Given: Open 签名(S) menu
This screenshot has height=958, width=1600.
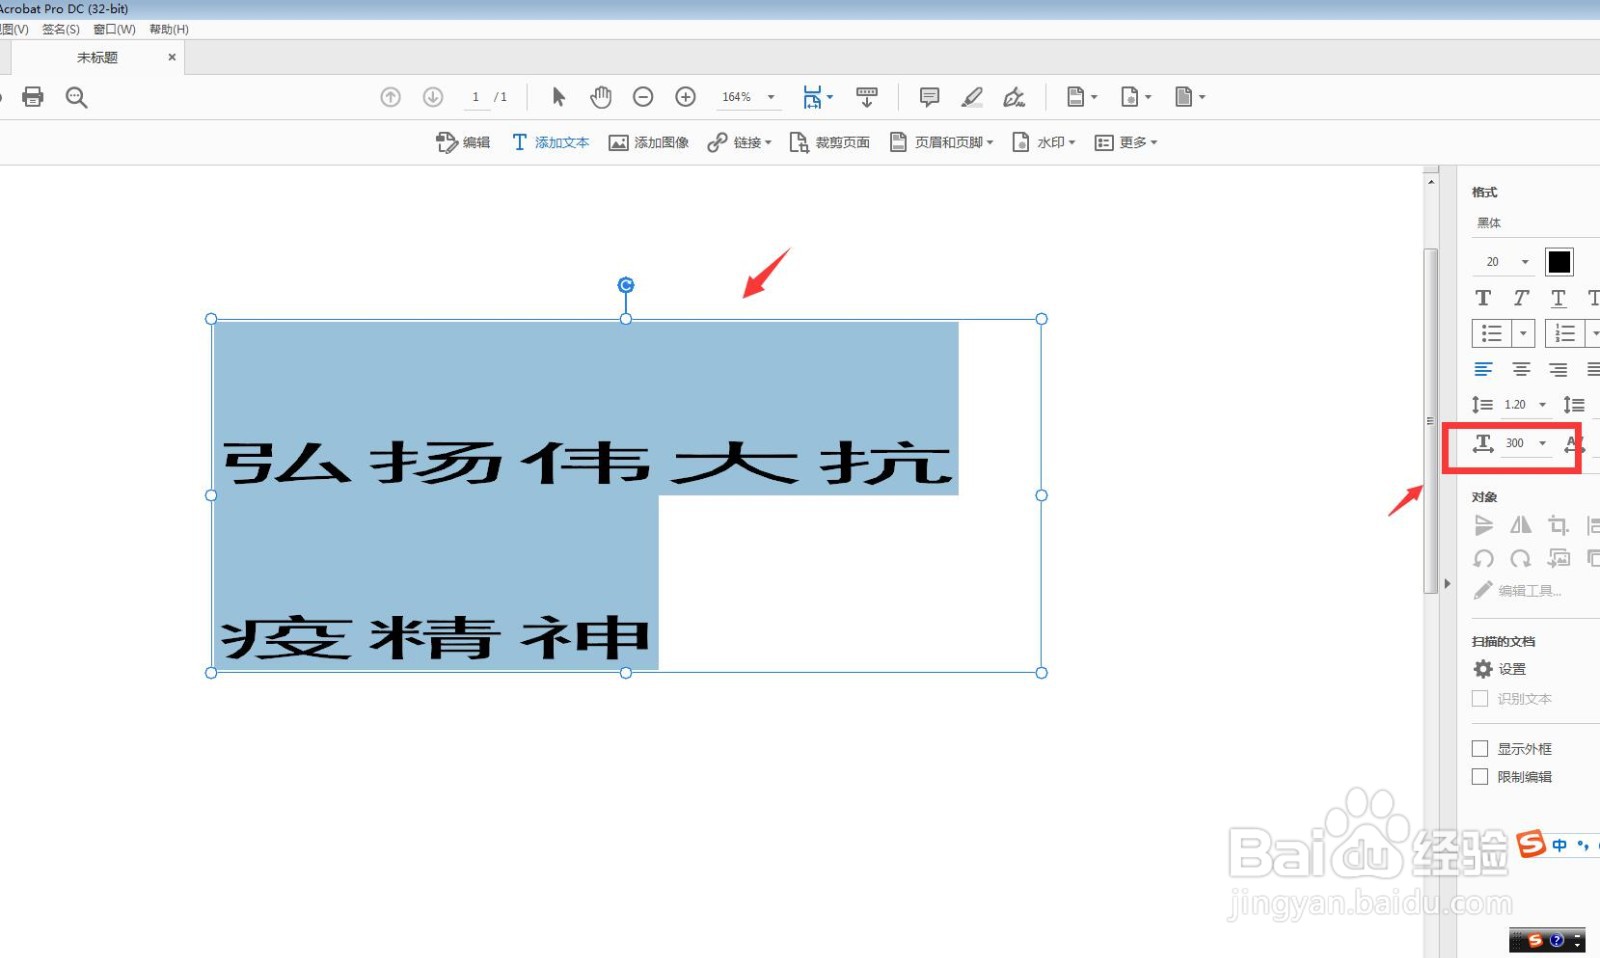Looking at the screenshot, I should (x=61, y=29).
